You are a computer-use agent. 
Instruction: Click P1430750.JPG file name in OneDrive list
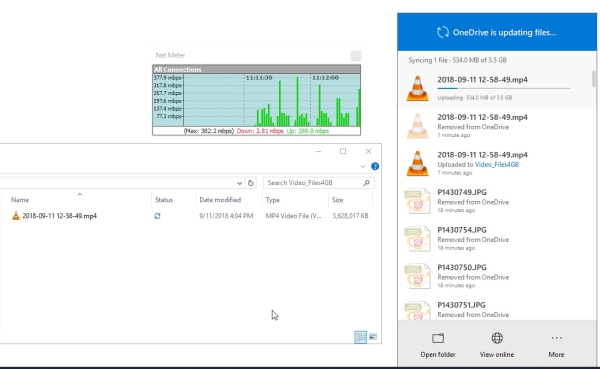click(462, 268)
